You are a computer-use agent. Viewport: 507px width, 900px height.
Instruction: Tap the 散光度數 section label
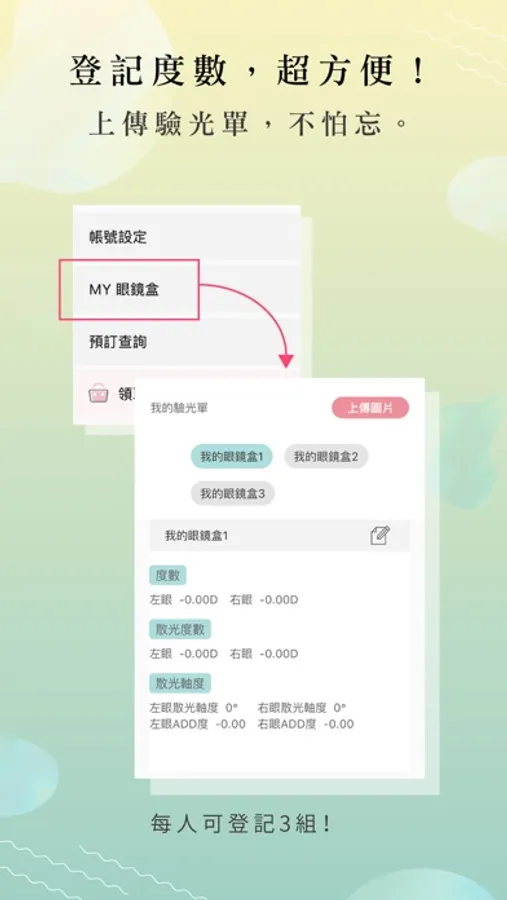(180, 629)
